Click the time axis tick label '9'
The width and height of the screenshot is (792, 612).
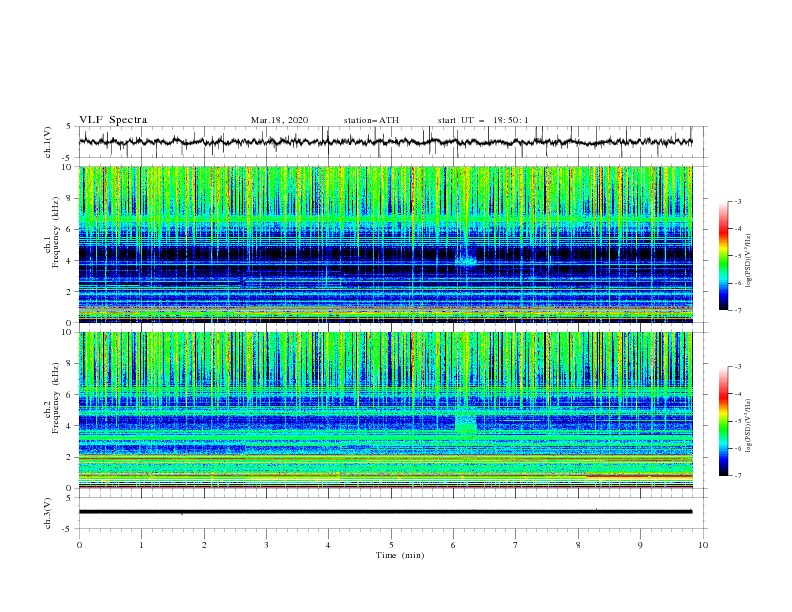tap(640, 545)
